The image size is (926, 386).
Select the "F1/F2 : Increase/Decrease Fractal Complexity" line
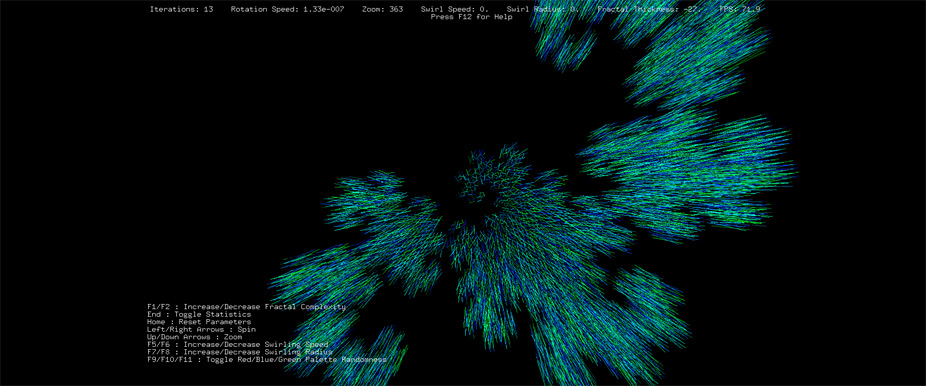click(x=246, y=307)
